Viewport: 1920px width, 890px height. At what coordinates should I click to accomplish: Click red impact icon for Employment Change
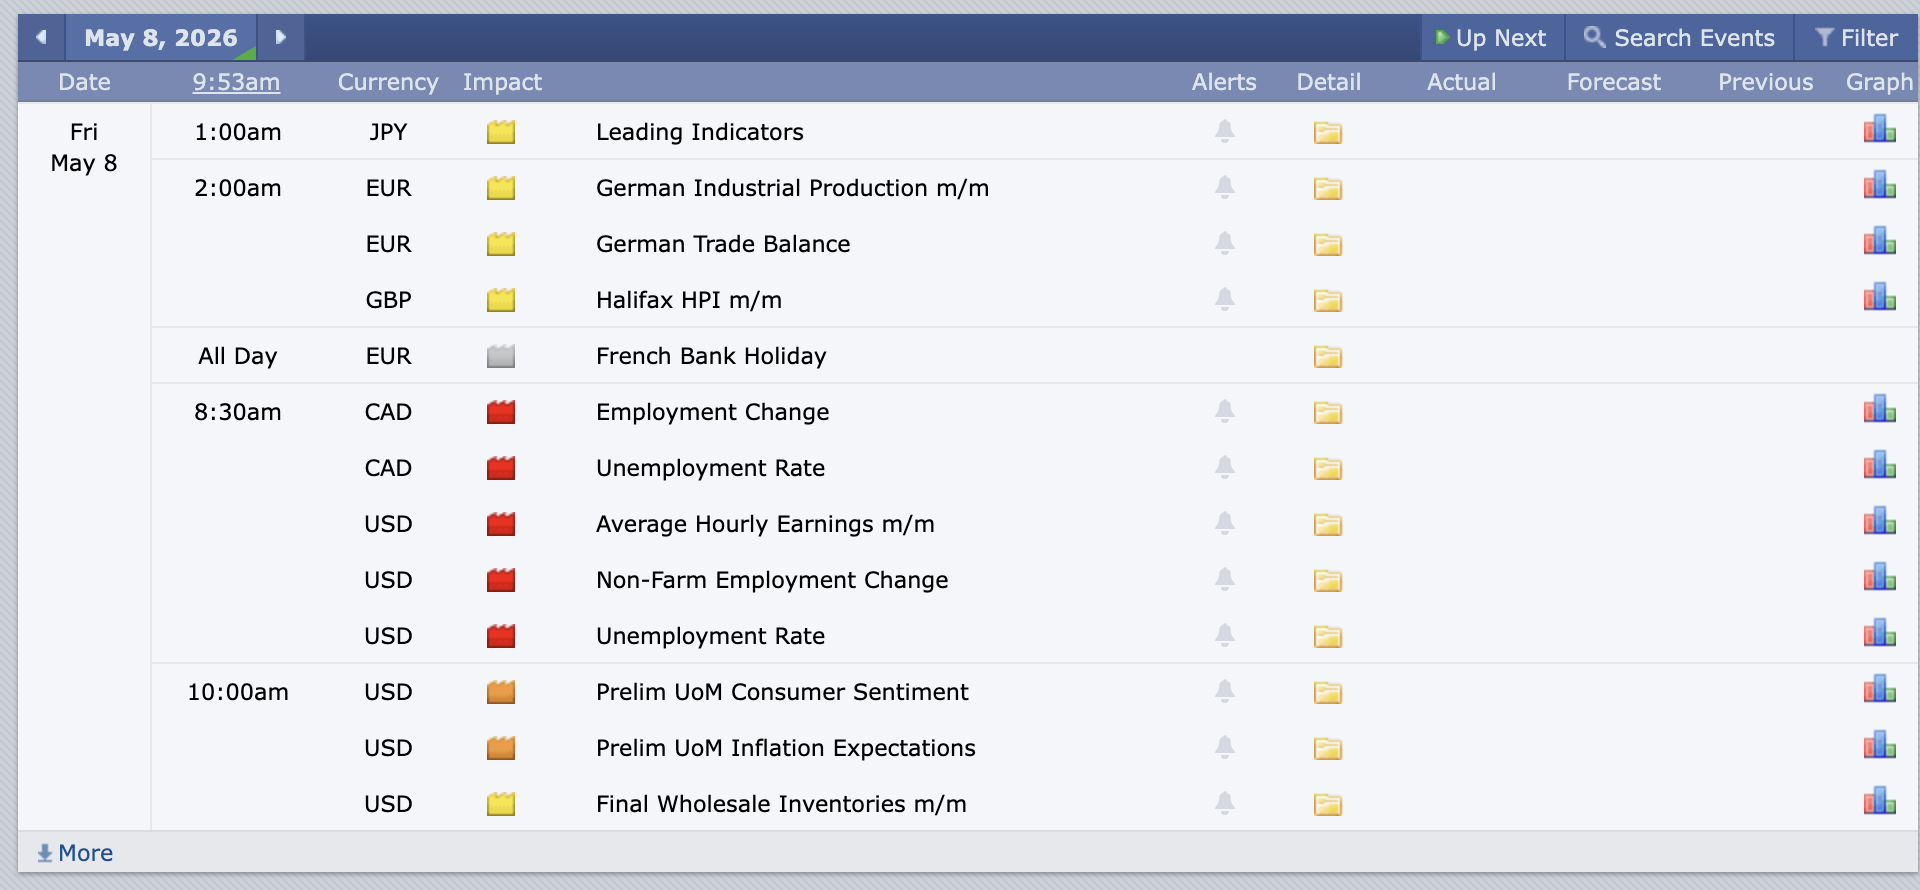pos(500,412)
